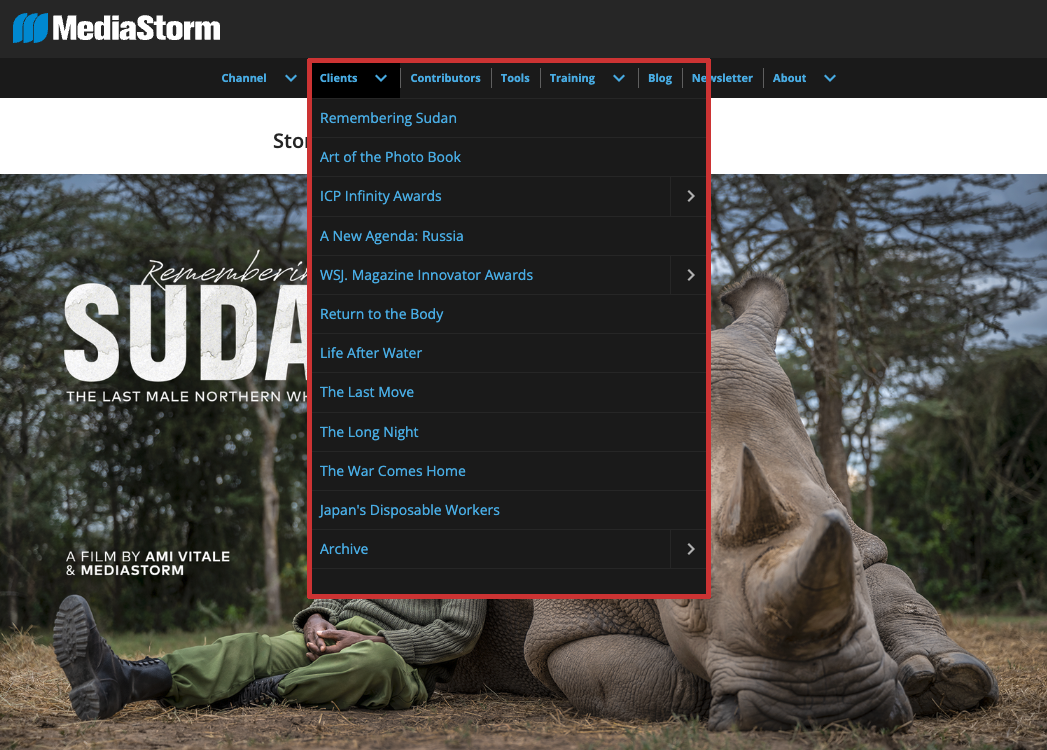The width and height of the screenshot is (1047, 750).
Task: Select Return to the Body
Action: pos(381,314)
